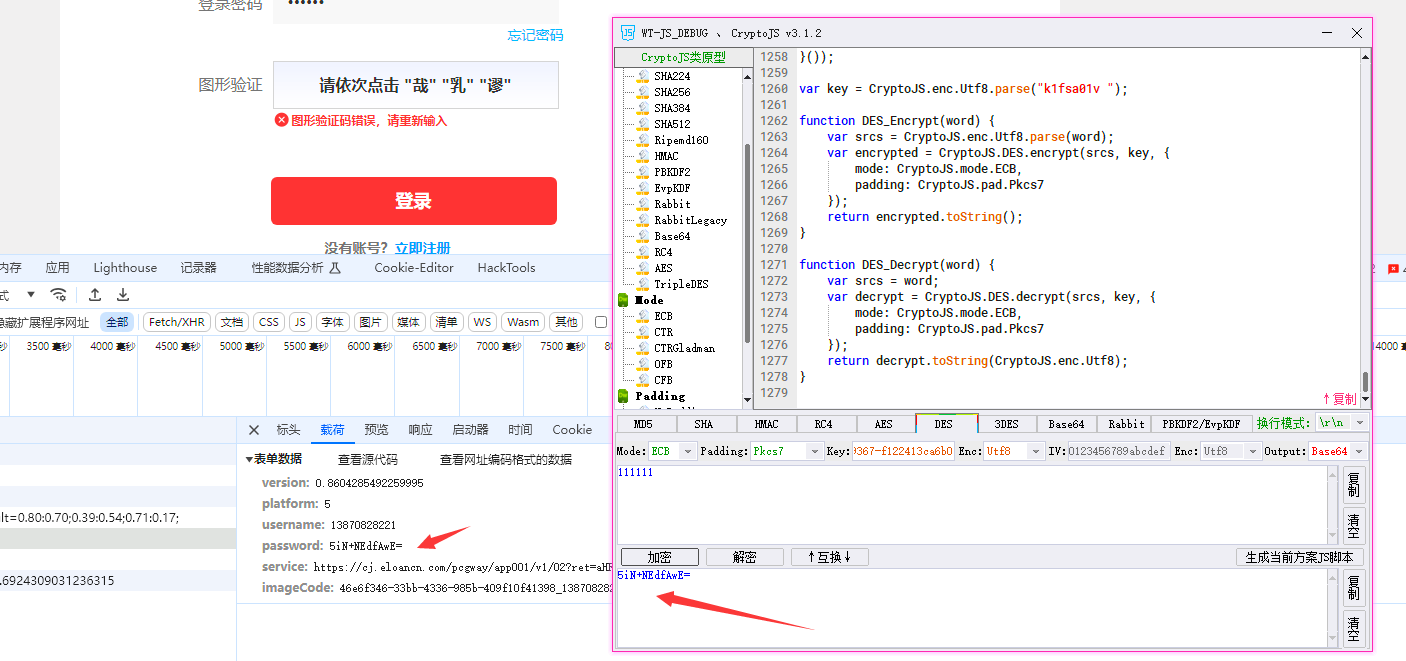Open the 响应 response tab
The height and width of the screenshot is (661, 1406).
click(420, 430)
